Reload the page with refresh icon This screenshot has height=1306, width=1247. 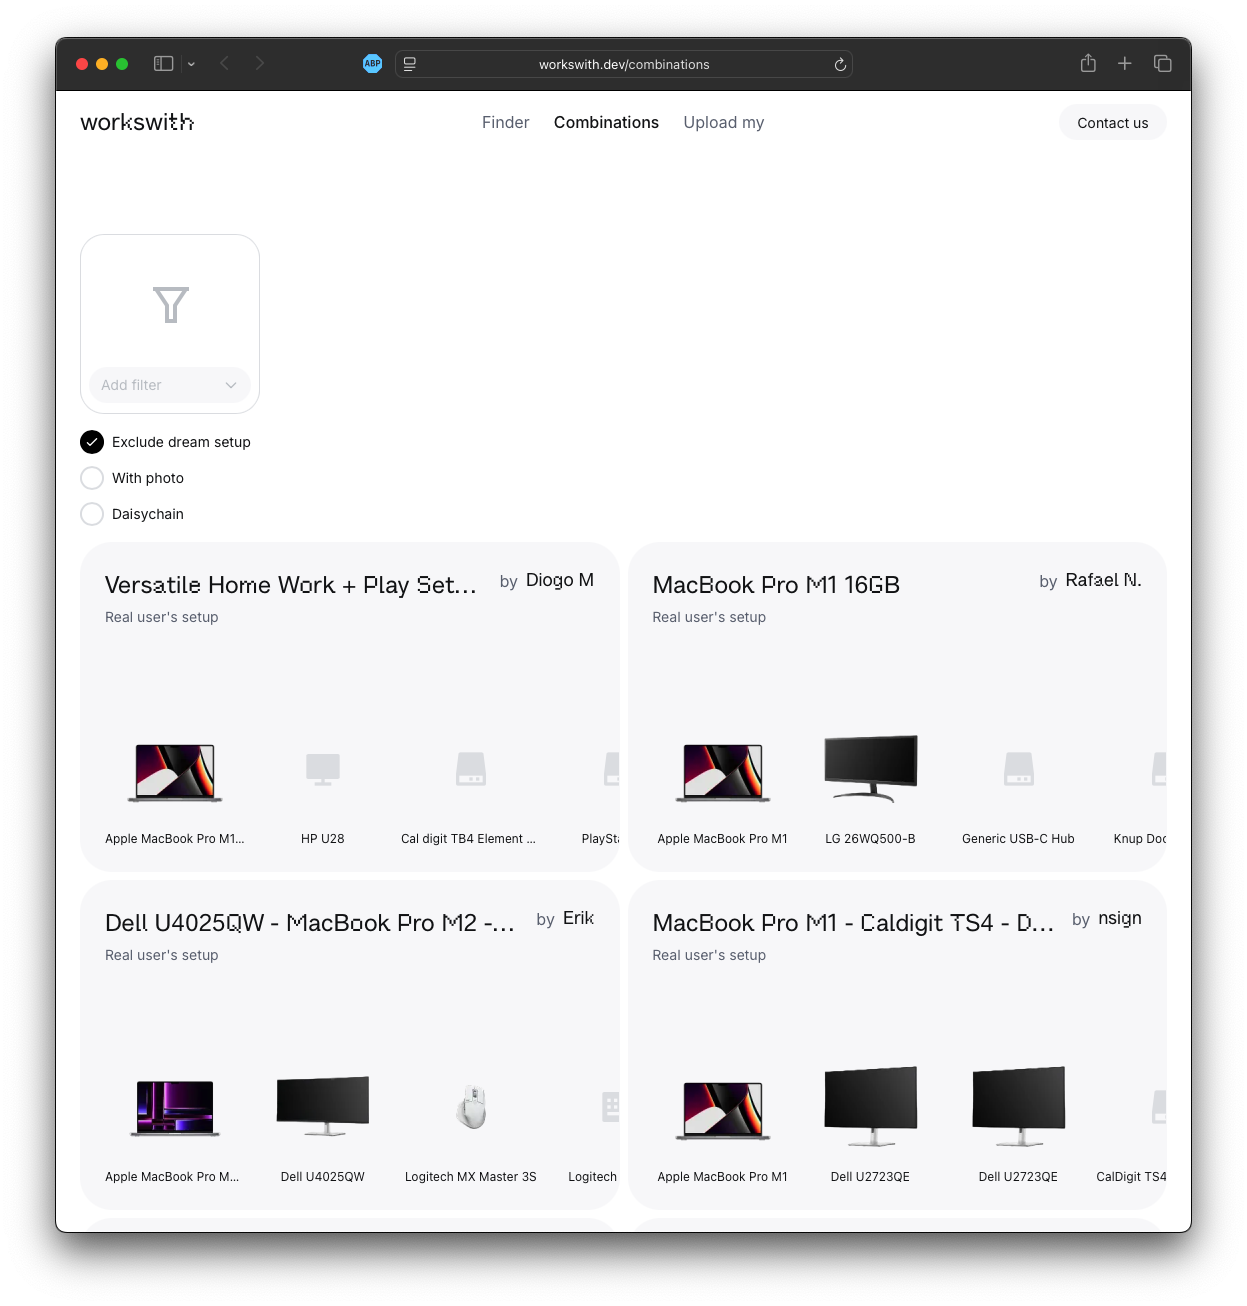pos(840,65)
